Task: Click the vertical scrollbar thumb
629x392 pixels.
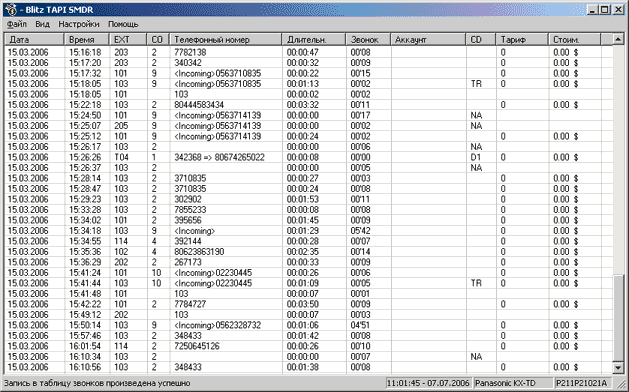Action: tap(618, 318)
